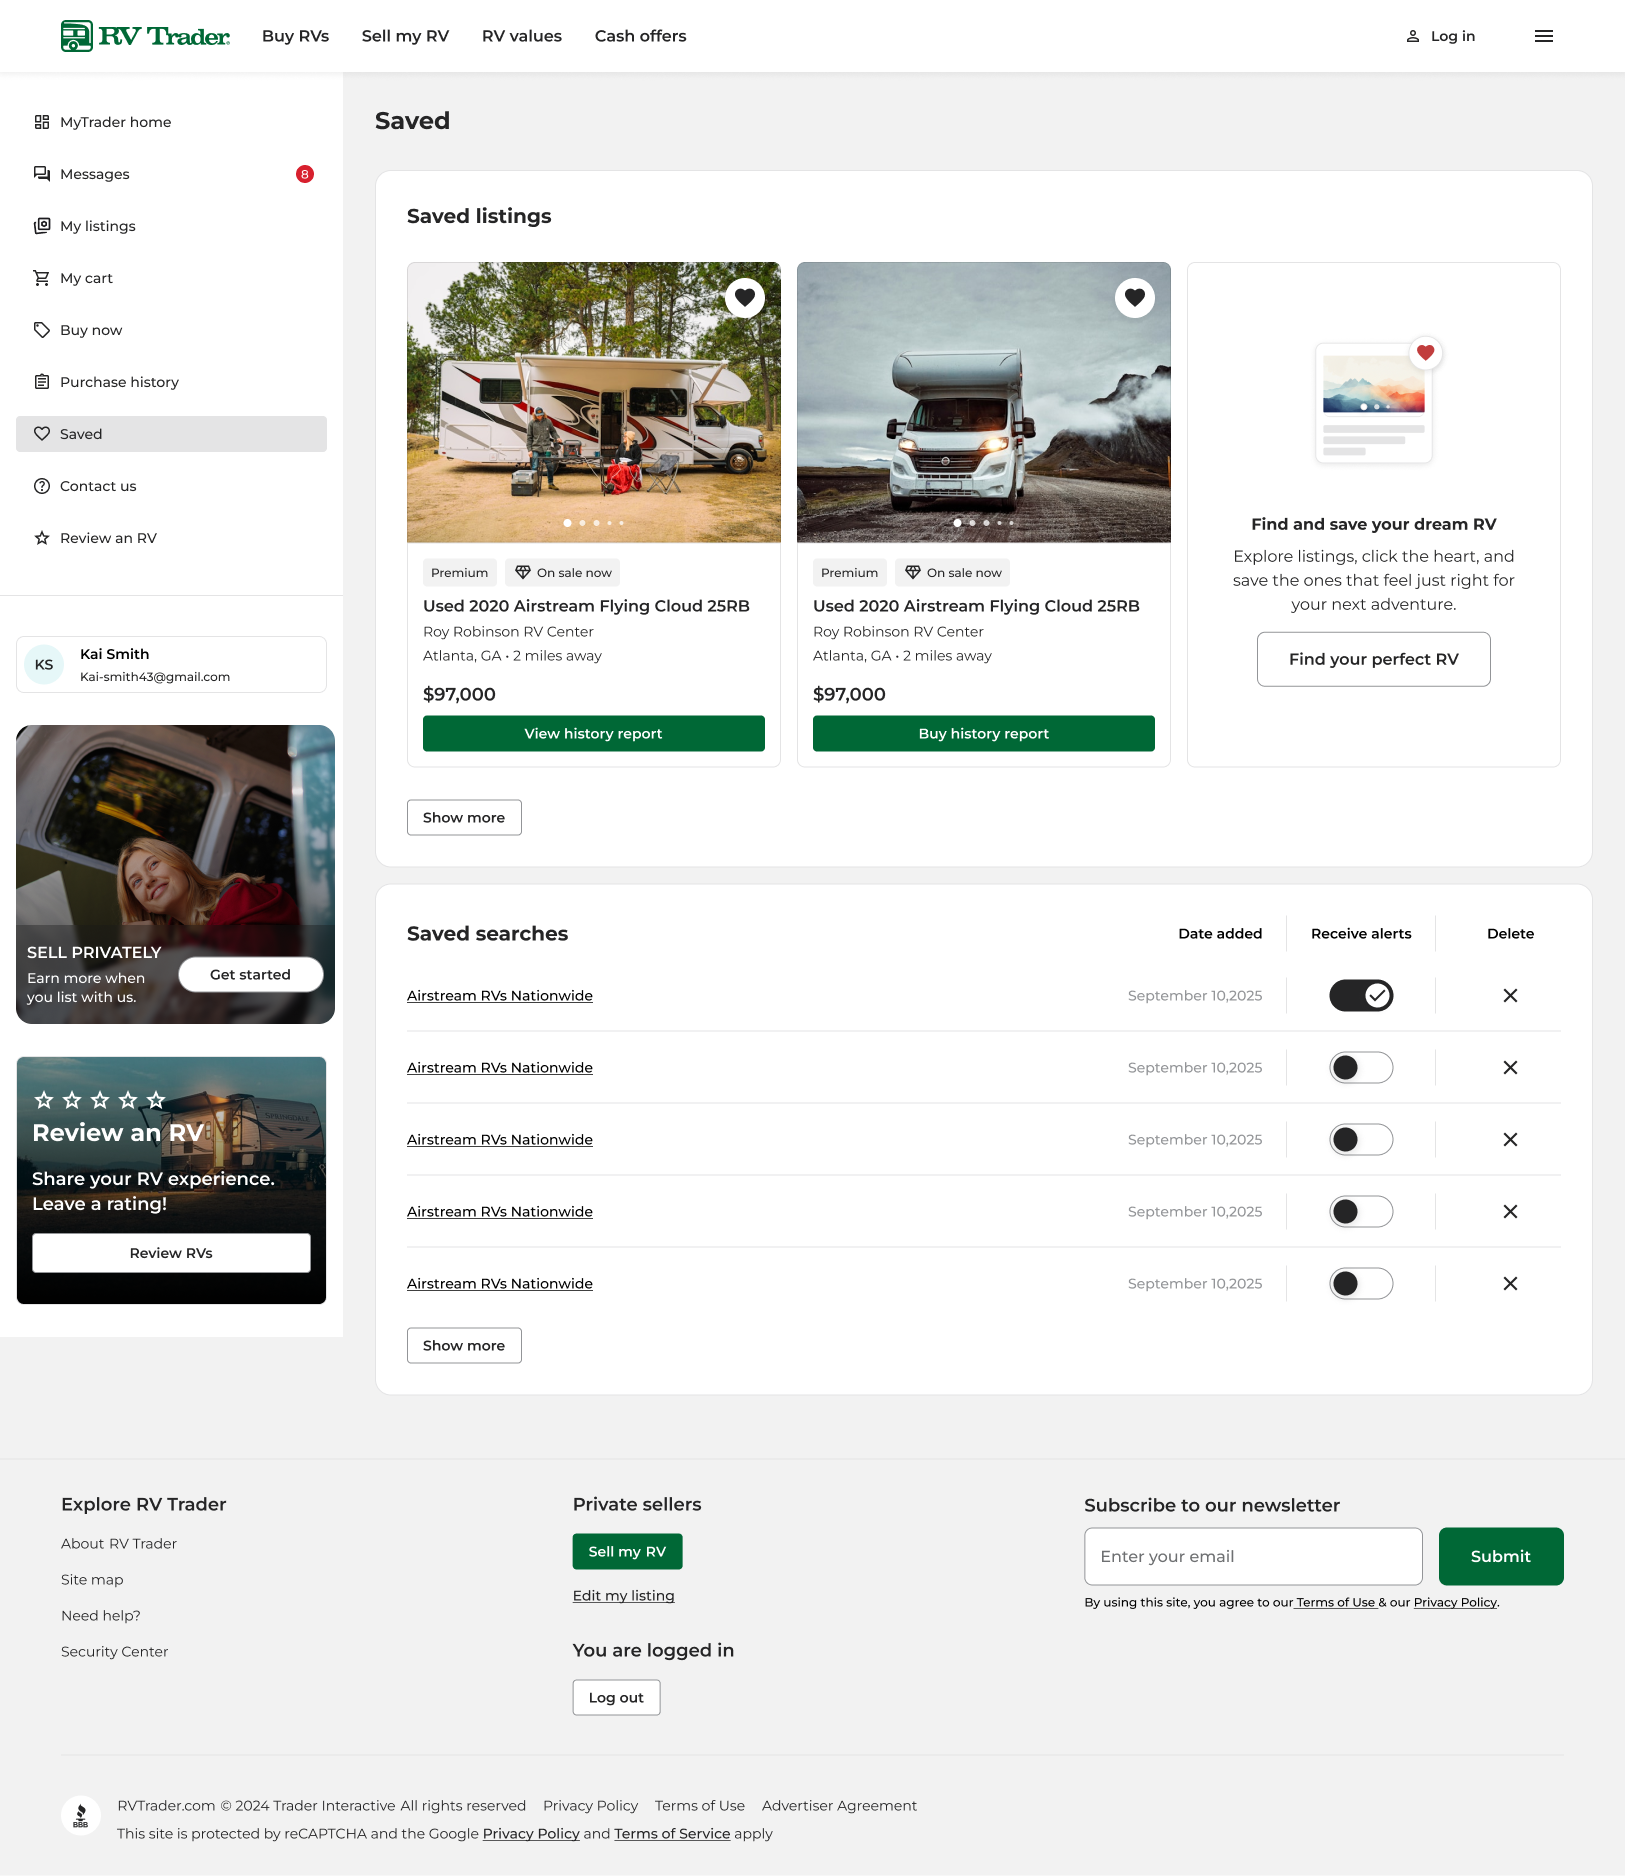The image size is (1625, 1876).
Task: Click Kai Smith account card
Action: point(171,665)
